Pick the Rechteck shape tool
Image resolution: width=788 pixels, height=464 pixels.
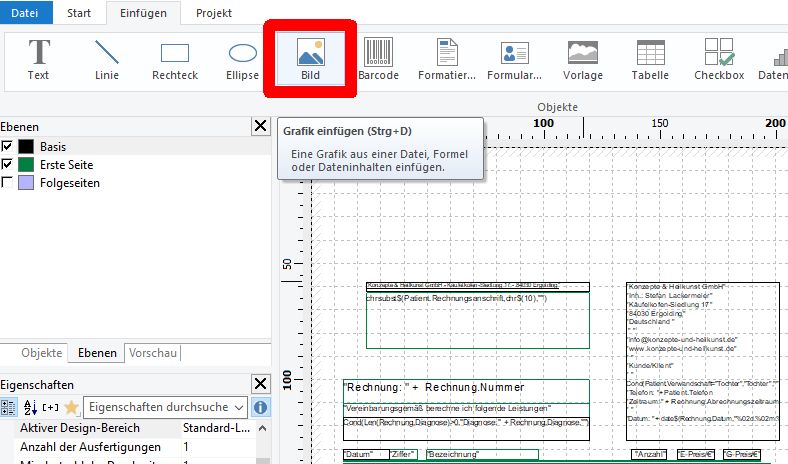tap(175, 58)
